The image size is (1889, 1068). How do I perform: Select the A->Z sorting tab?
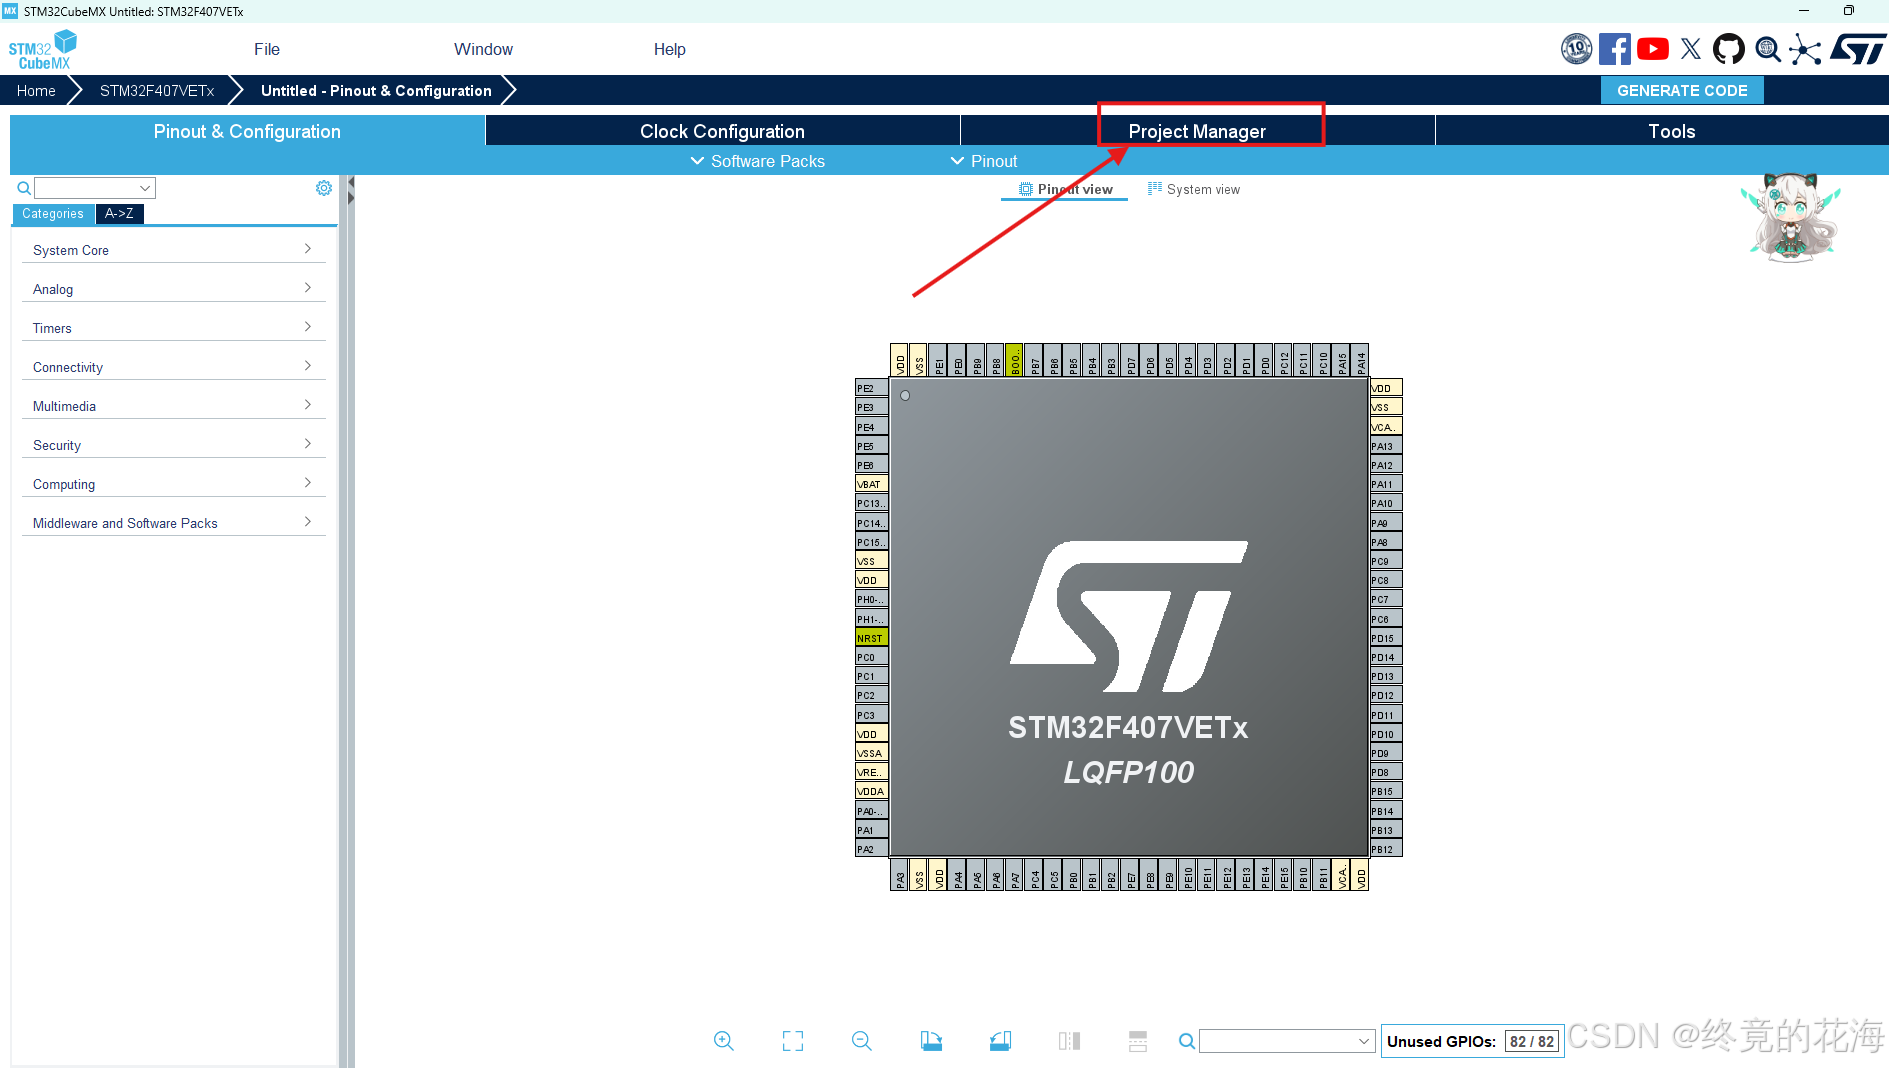pyautogui.click(x=119, y=214)
